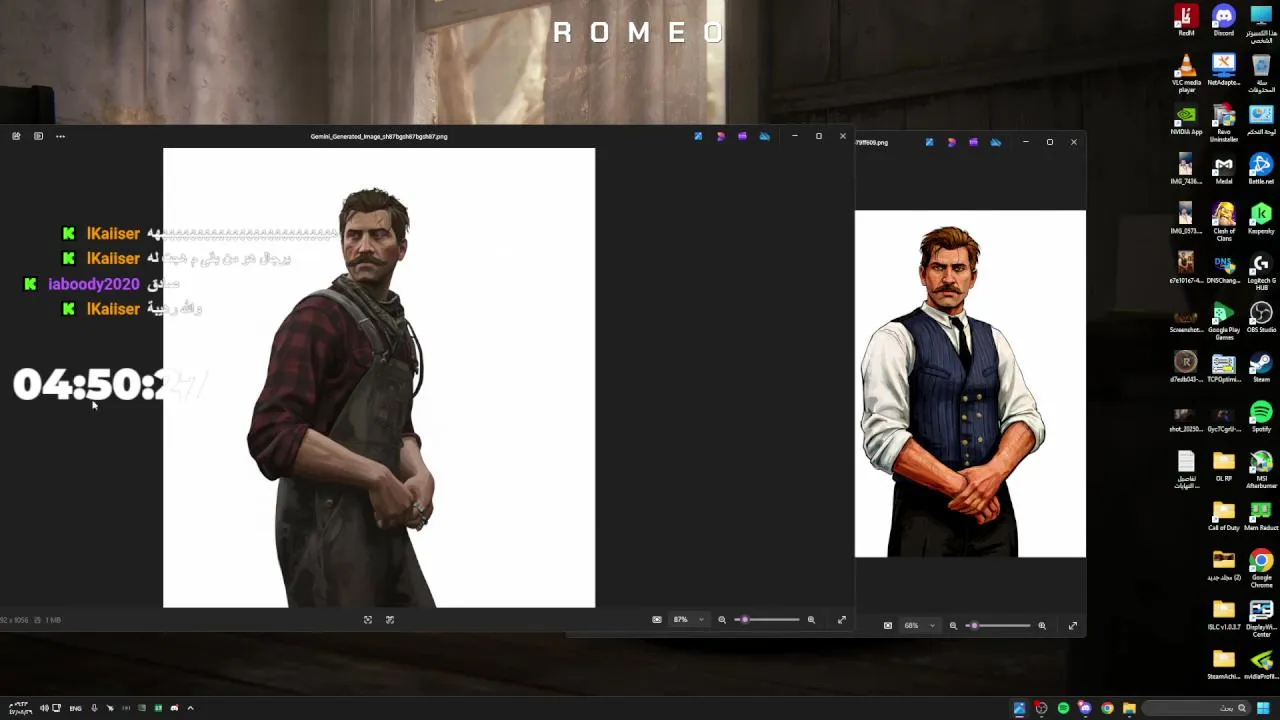Click the Edit image icon in right Photos title bar

pos(929,142)
